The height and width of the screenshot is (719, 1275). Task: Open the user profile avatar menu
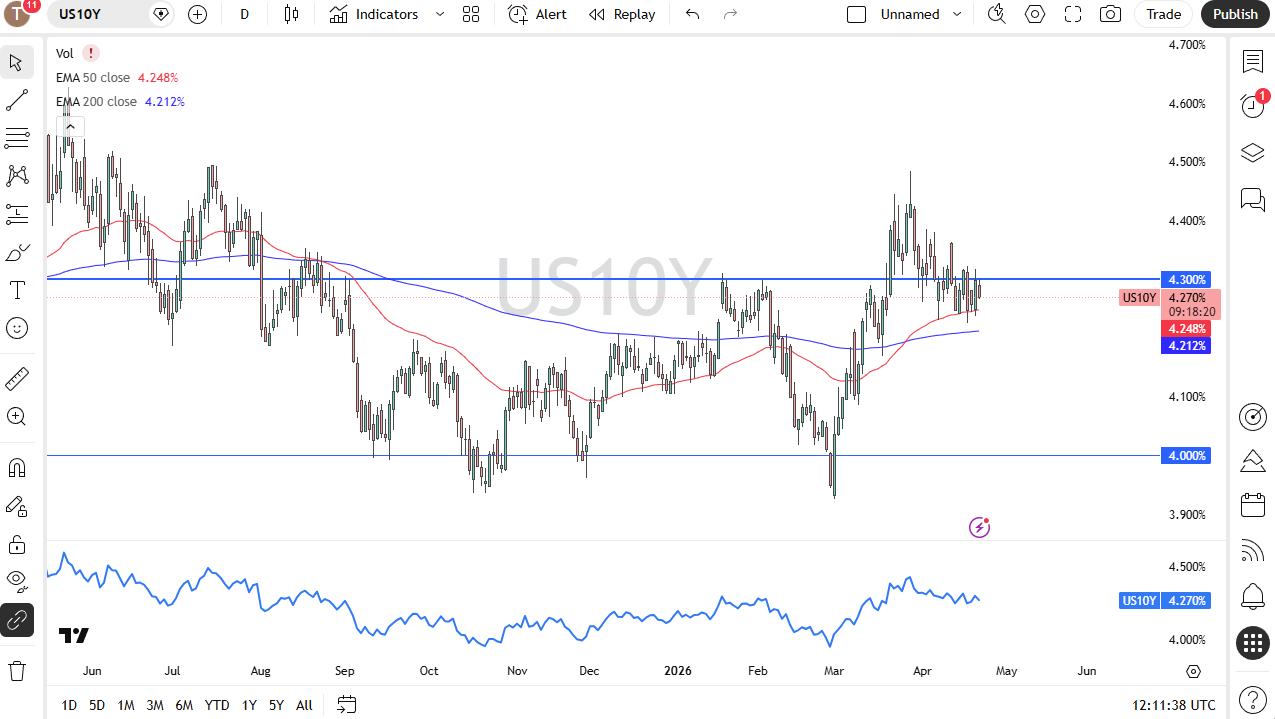[19, 14]
